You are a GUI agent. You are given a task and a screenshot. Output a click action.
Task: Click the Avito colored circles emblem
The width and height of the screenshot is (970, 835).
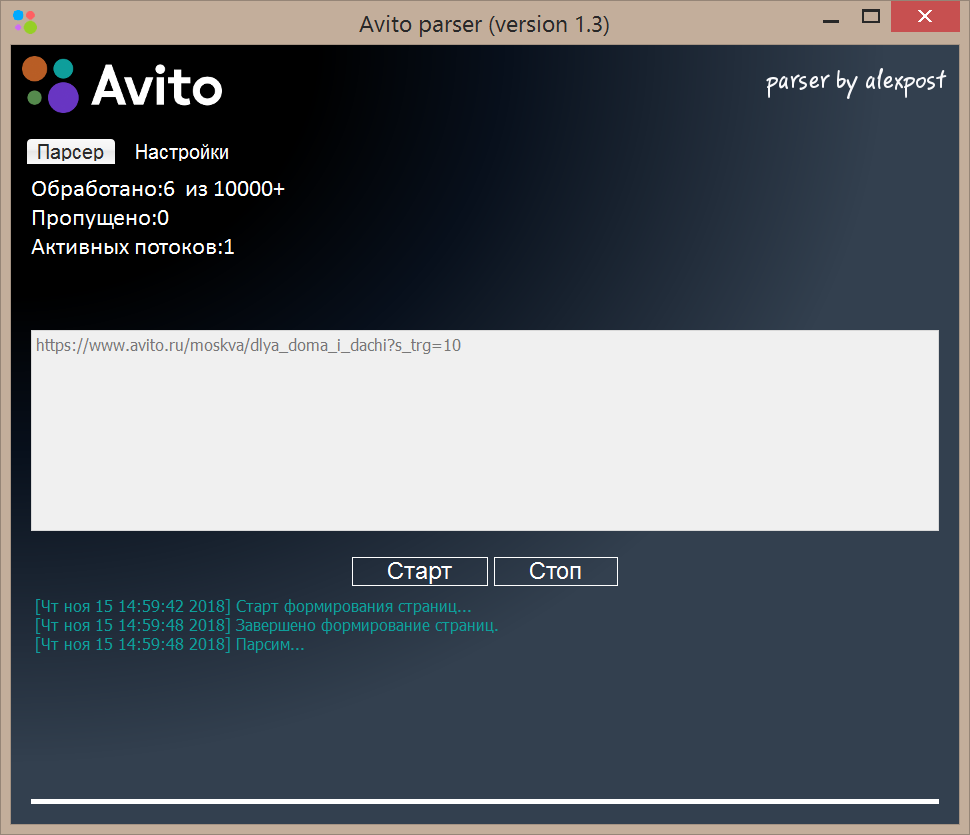point(50,84)
